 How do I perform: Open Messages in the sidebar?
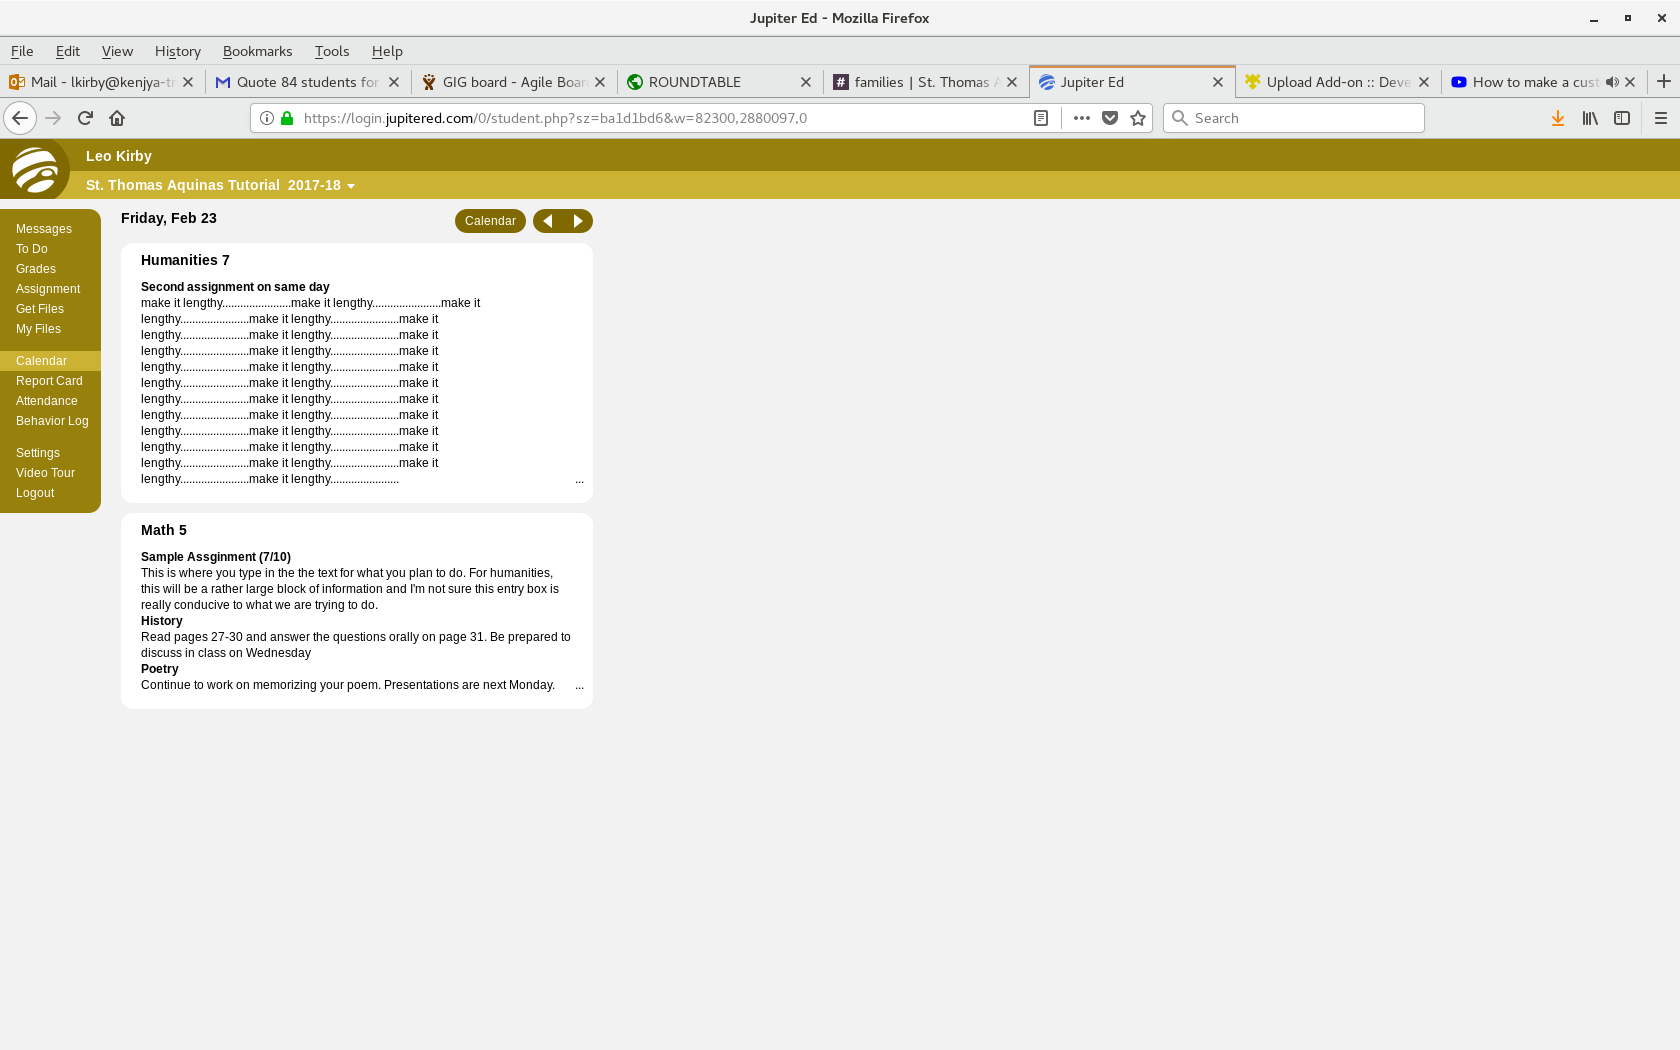point(44,229)
